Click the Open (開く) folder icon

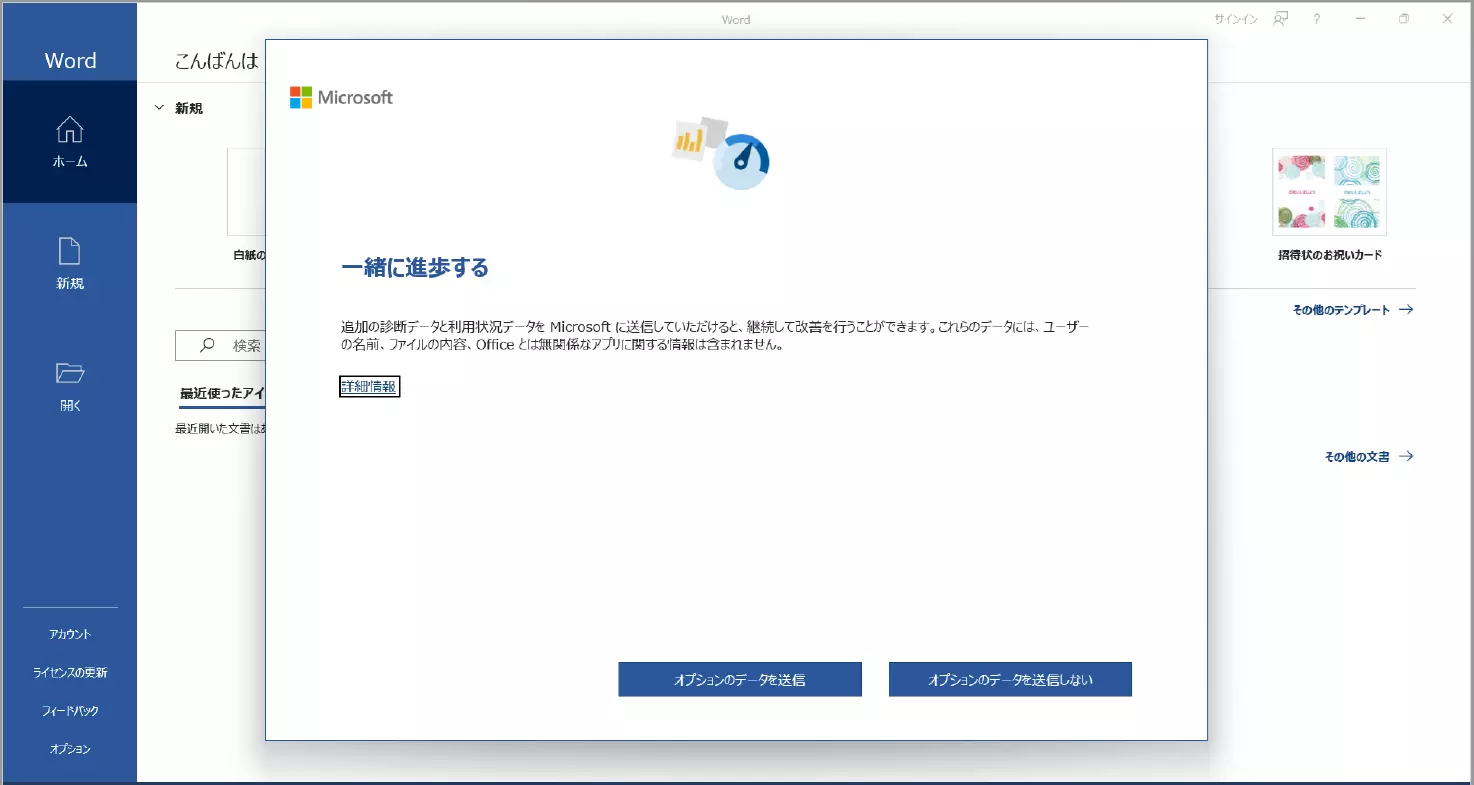click(x=69, y=374)
